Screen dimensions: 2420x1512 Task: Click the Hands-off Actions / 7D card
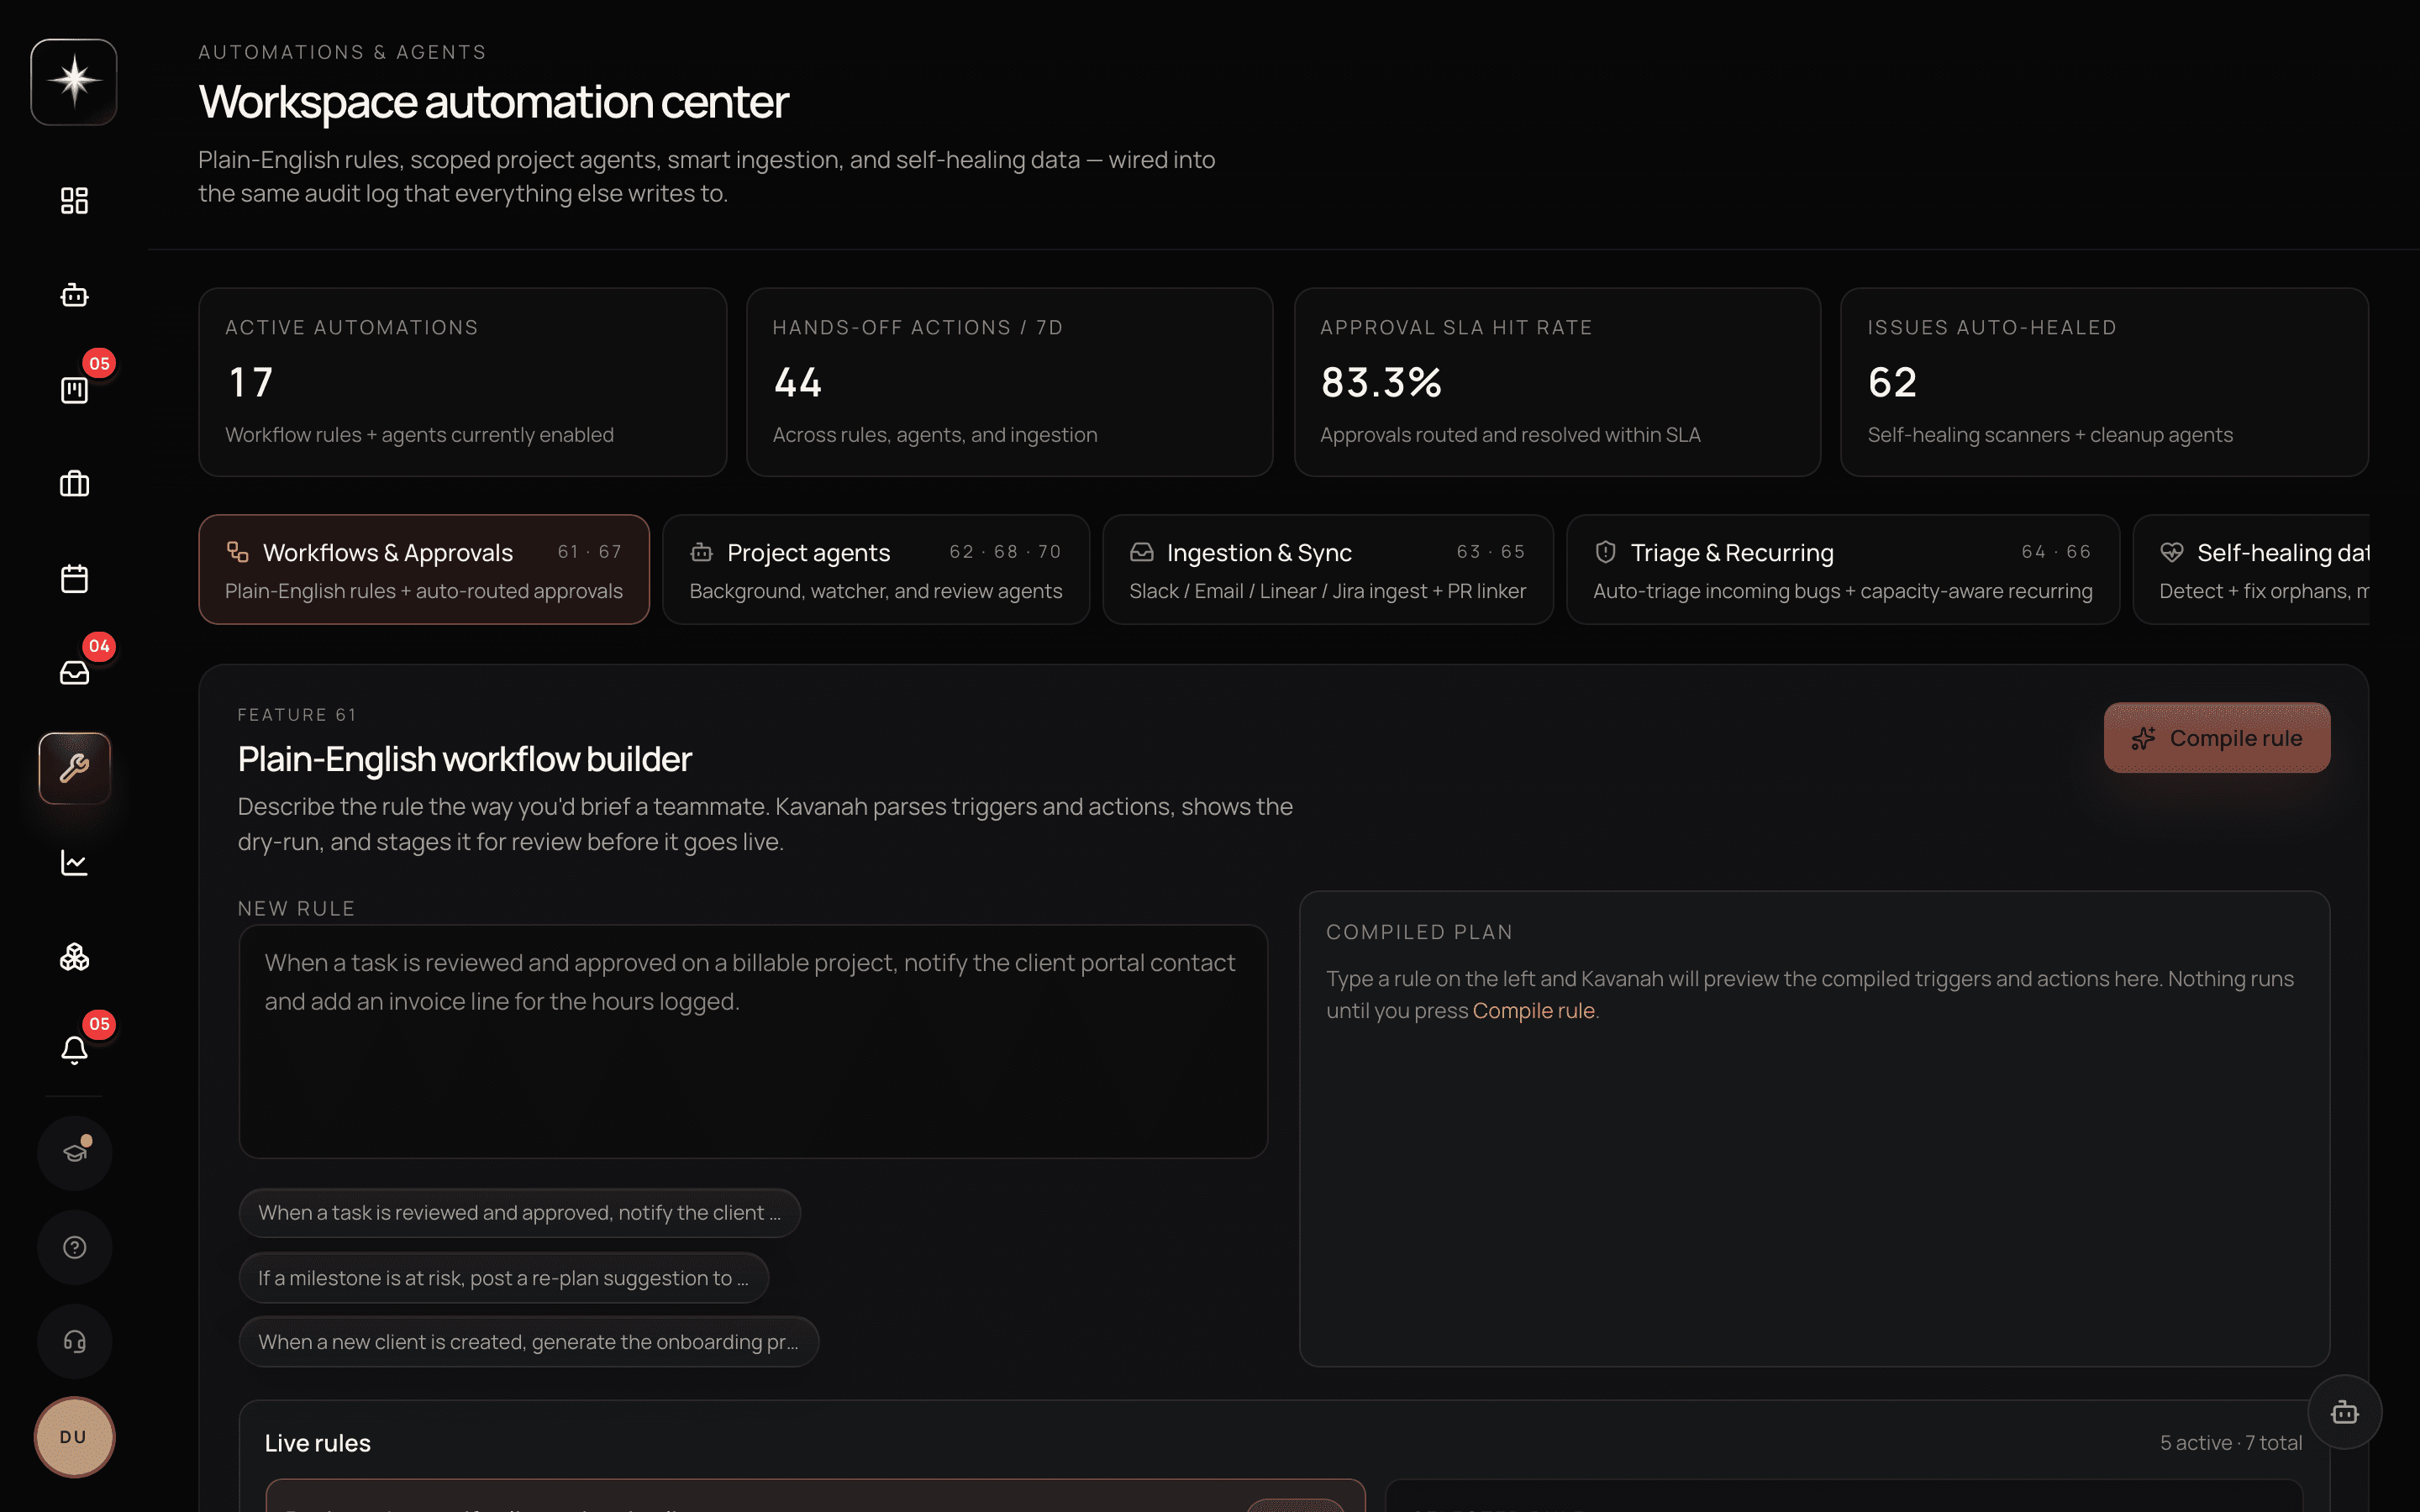(x=1009, y=382)
